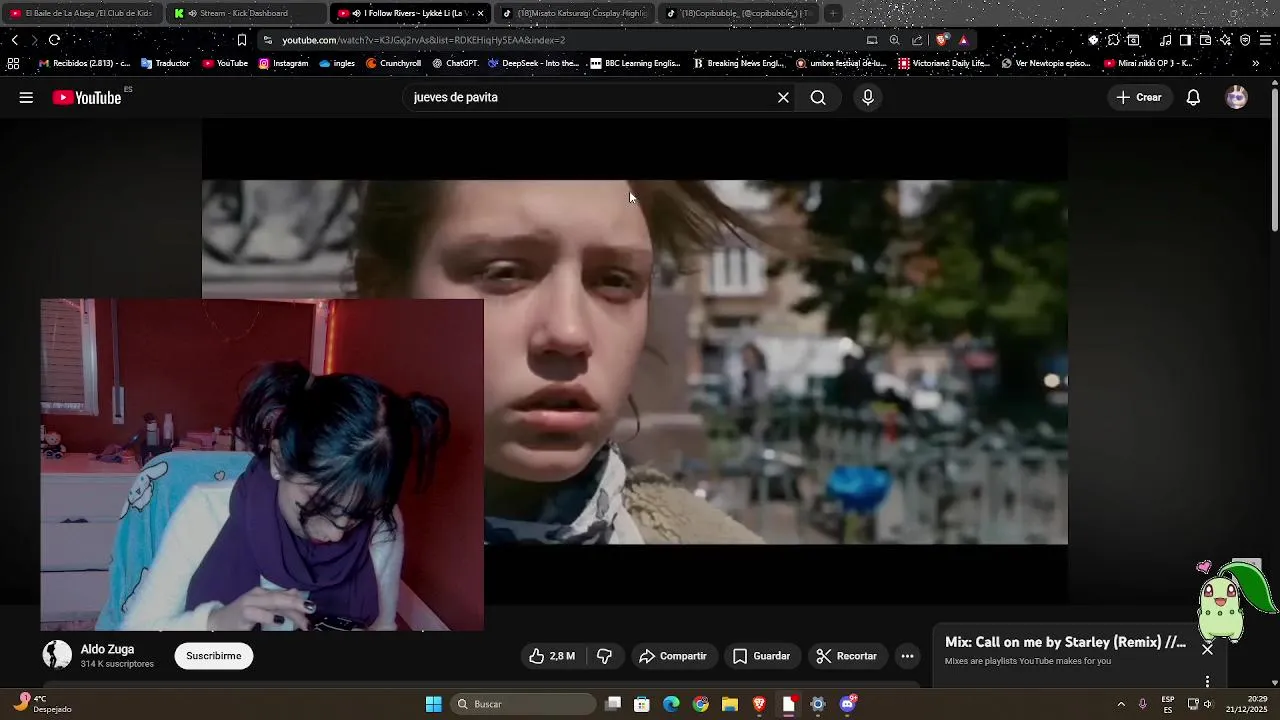This screenshot has height=720, width=1280.
Task: Save the video with Guardar
Action: coord(761,656)
